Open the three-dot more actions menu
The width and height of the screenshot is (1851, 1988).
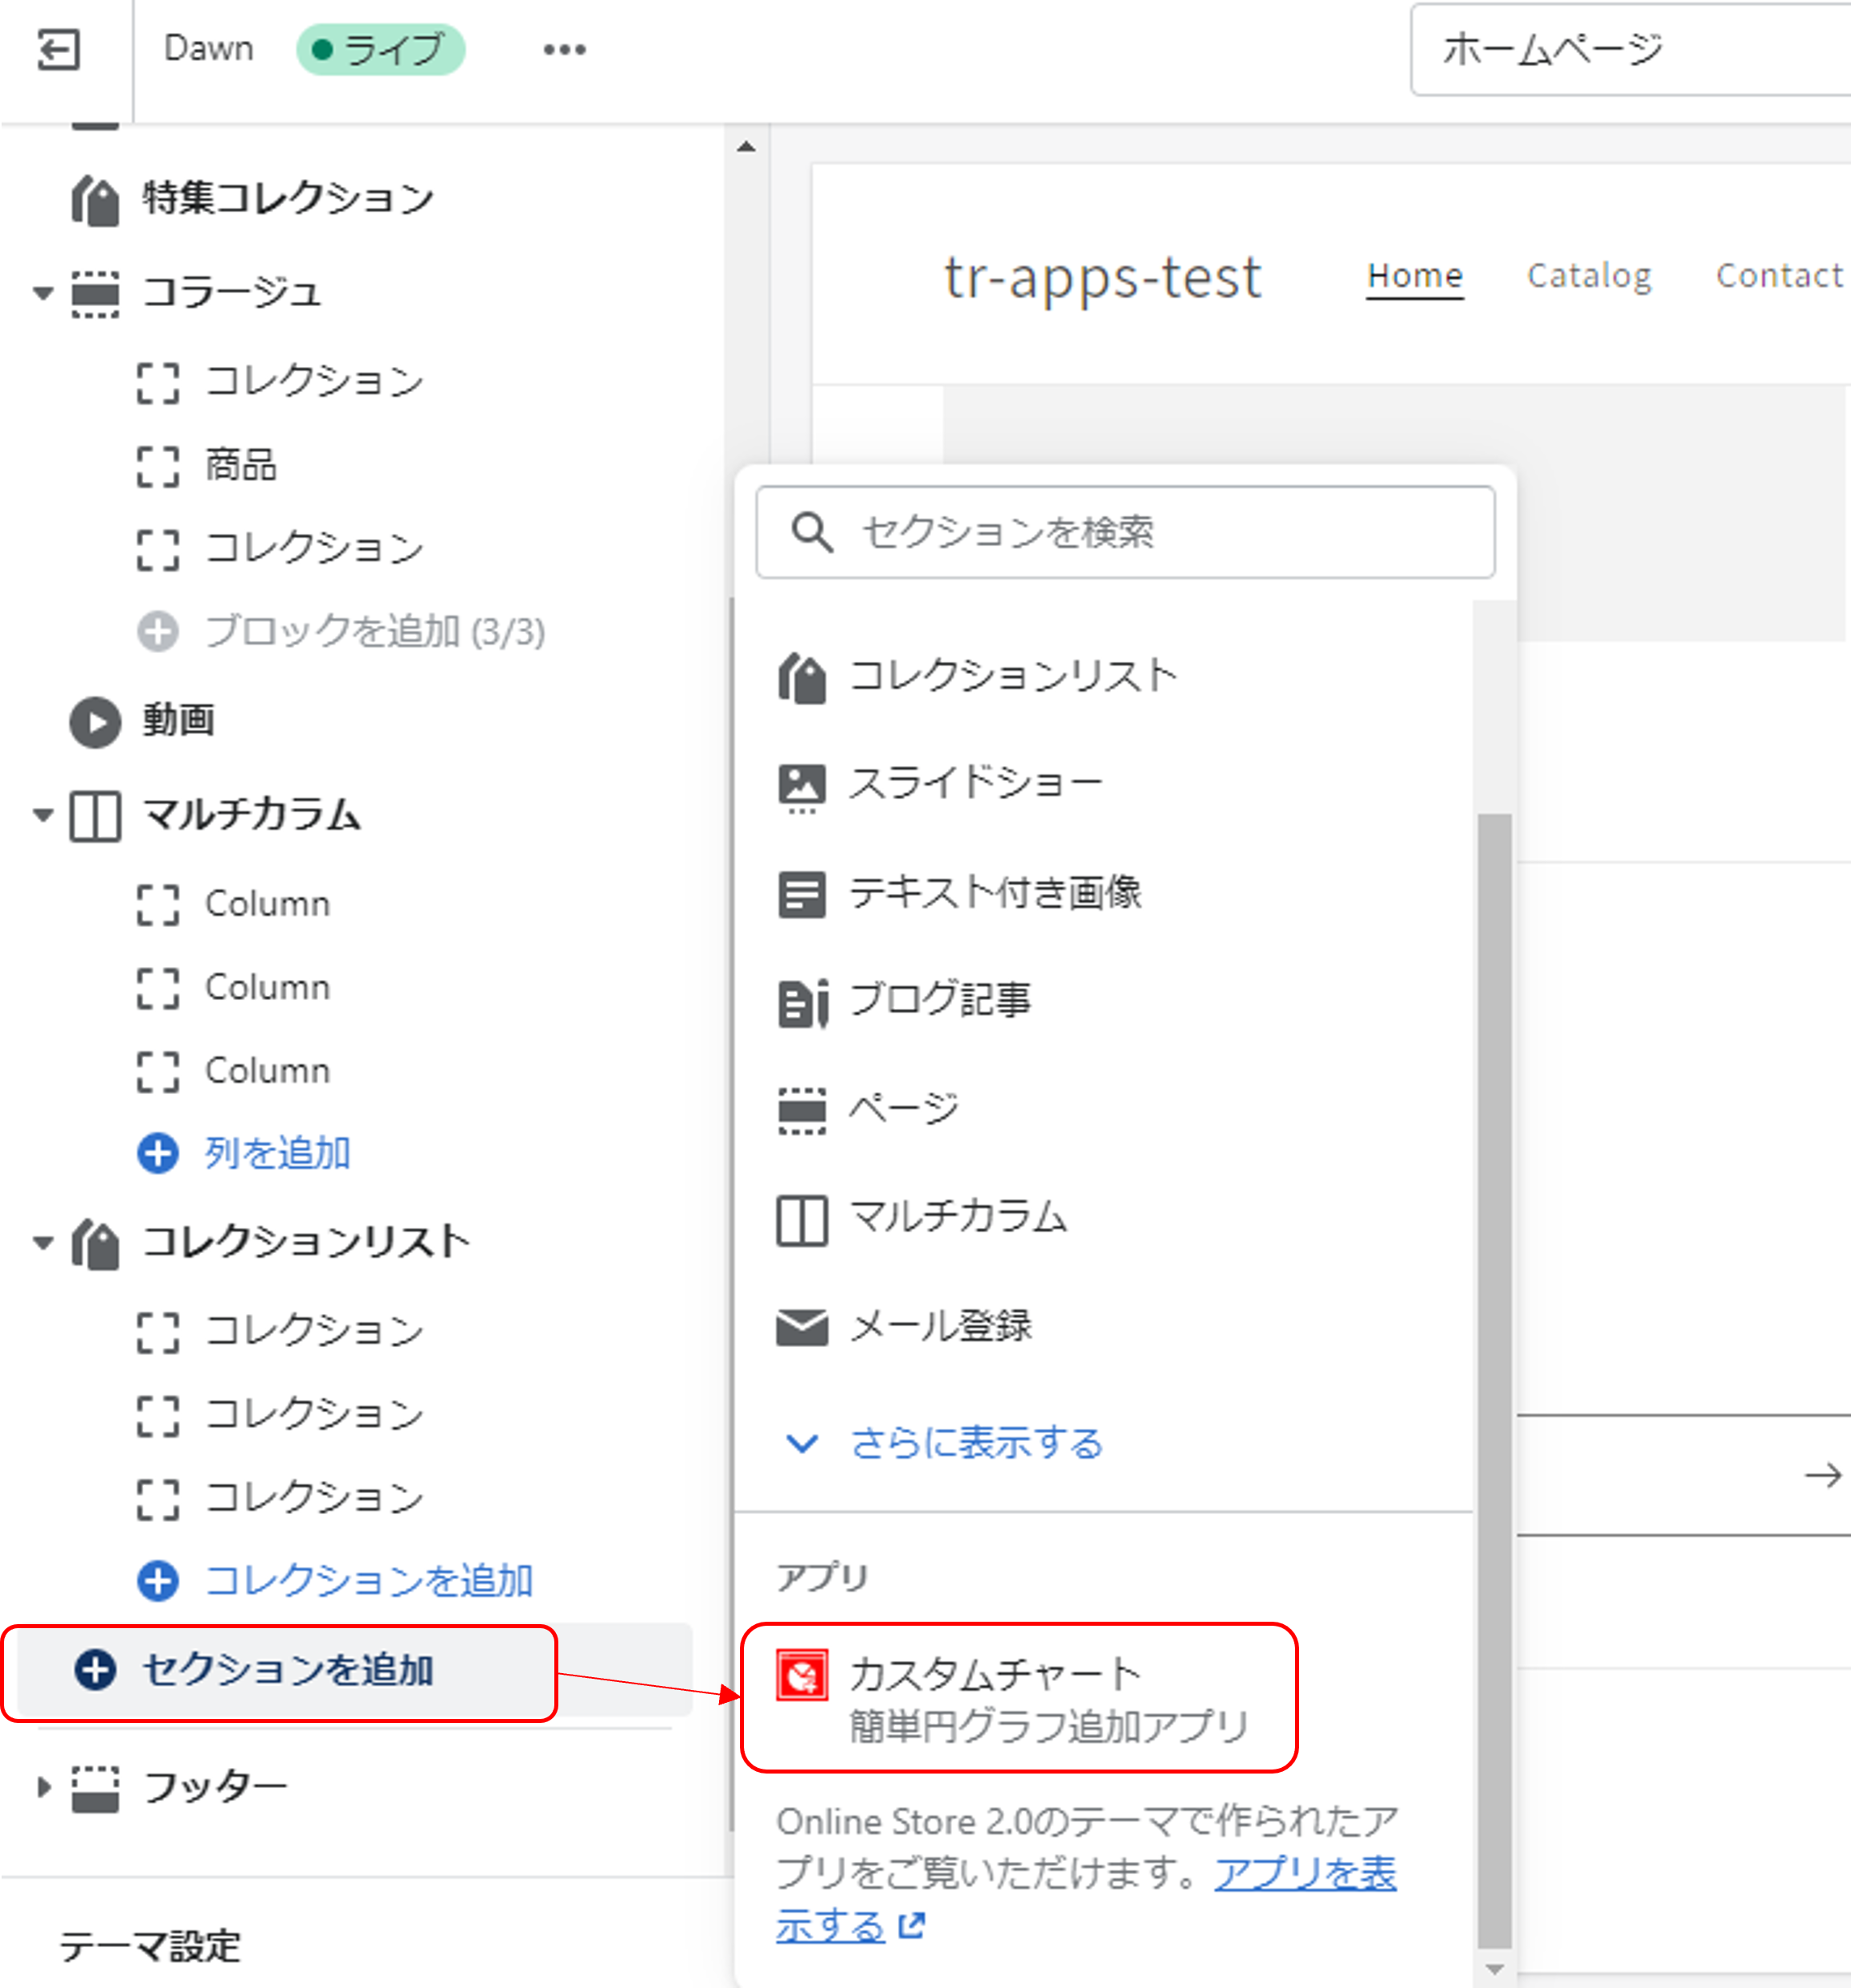click(564, 49)
